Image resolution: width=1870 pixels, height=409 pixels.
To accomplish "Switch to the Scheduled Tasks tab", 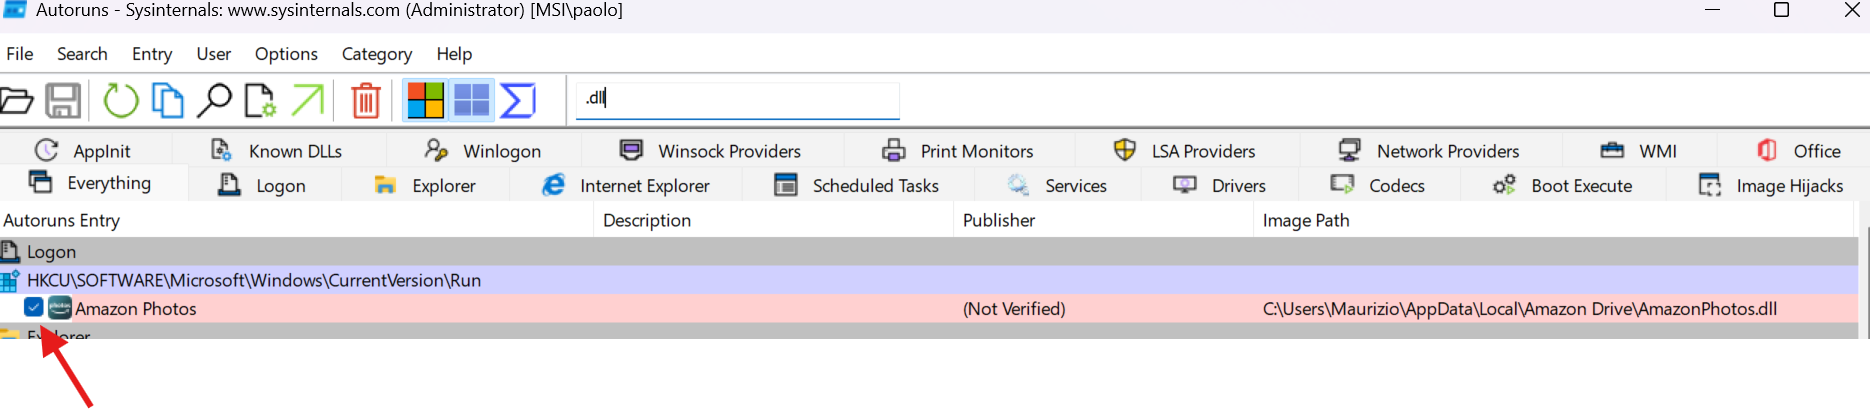I will click(x=857, y=185).
